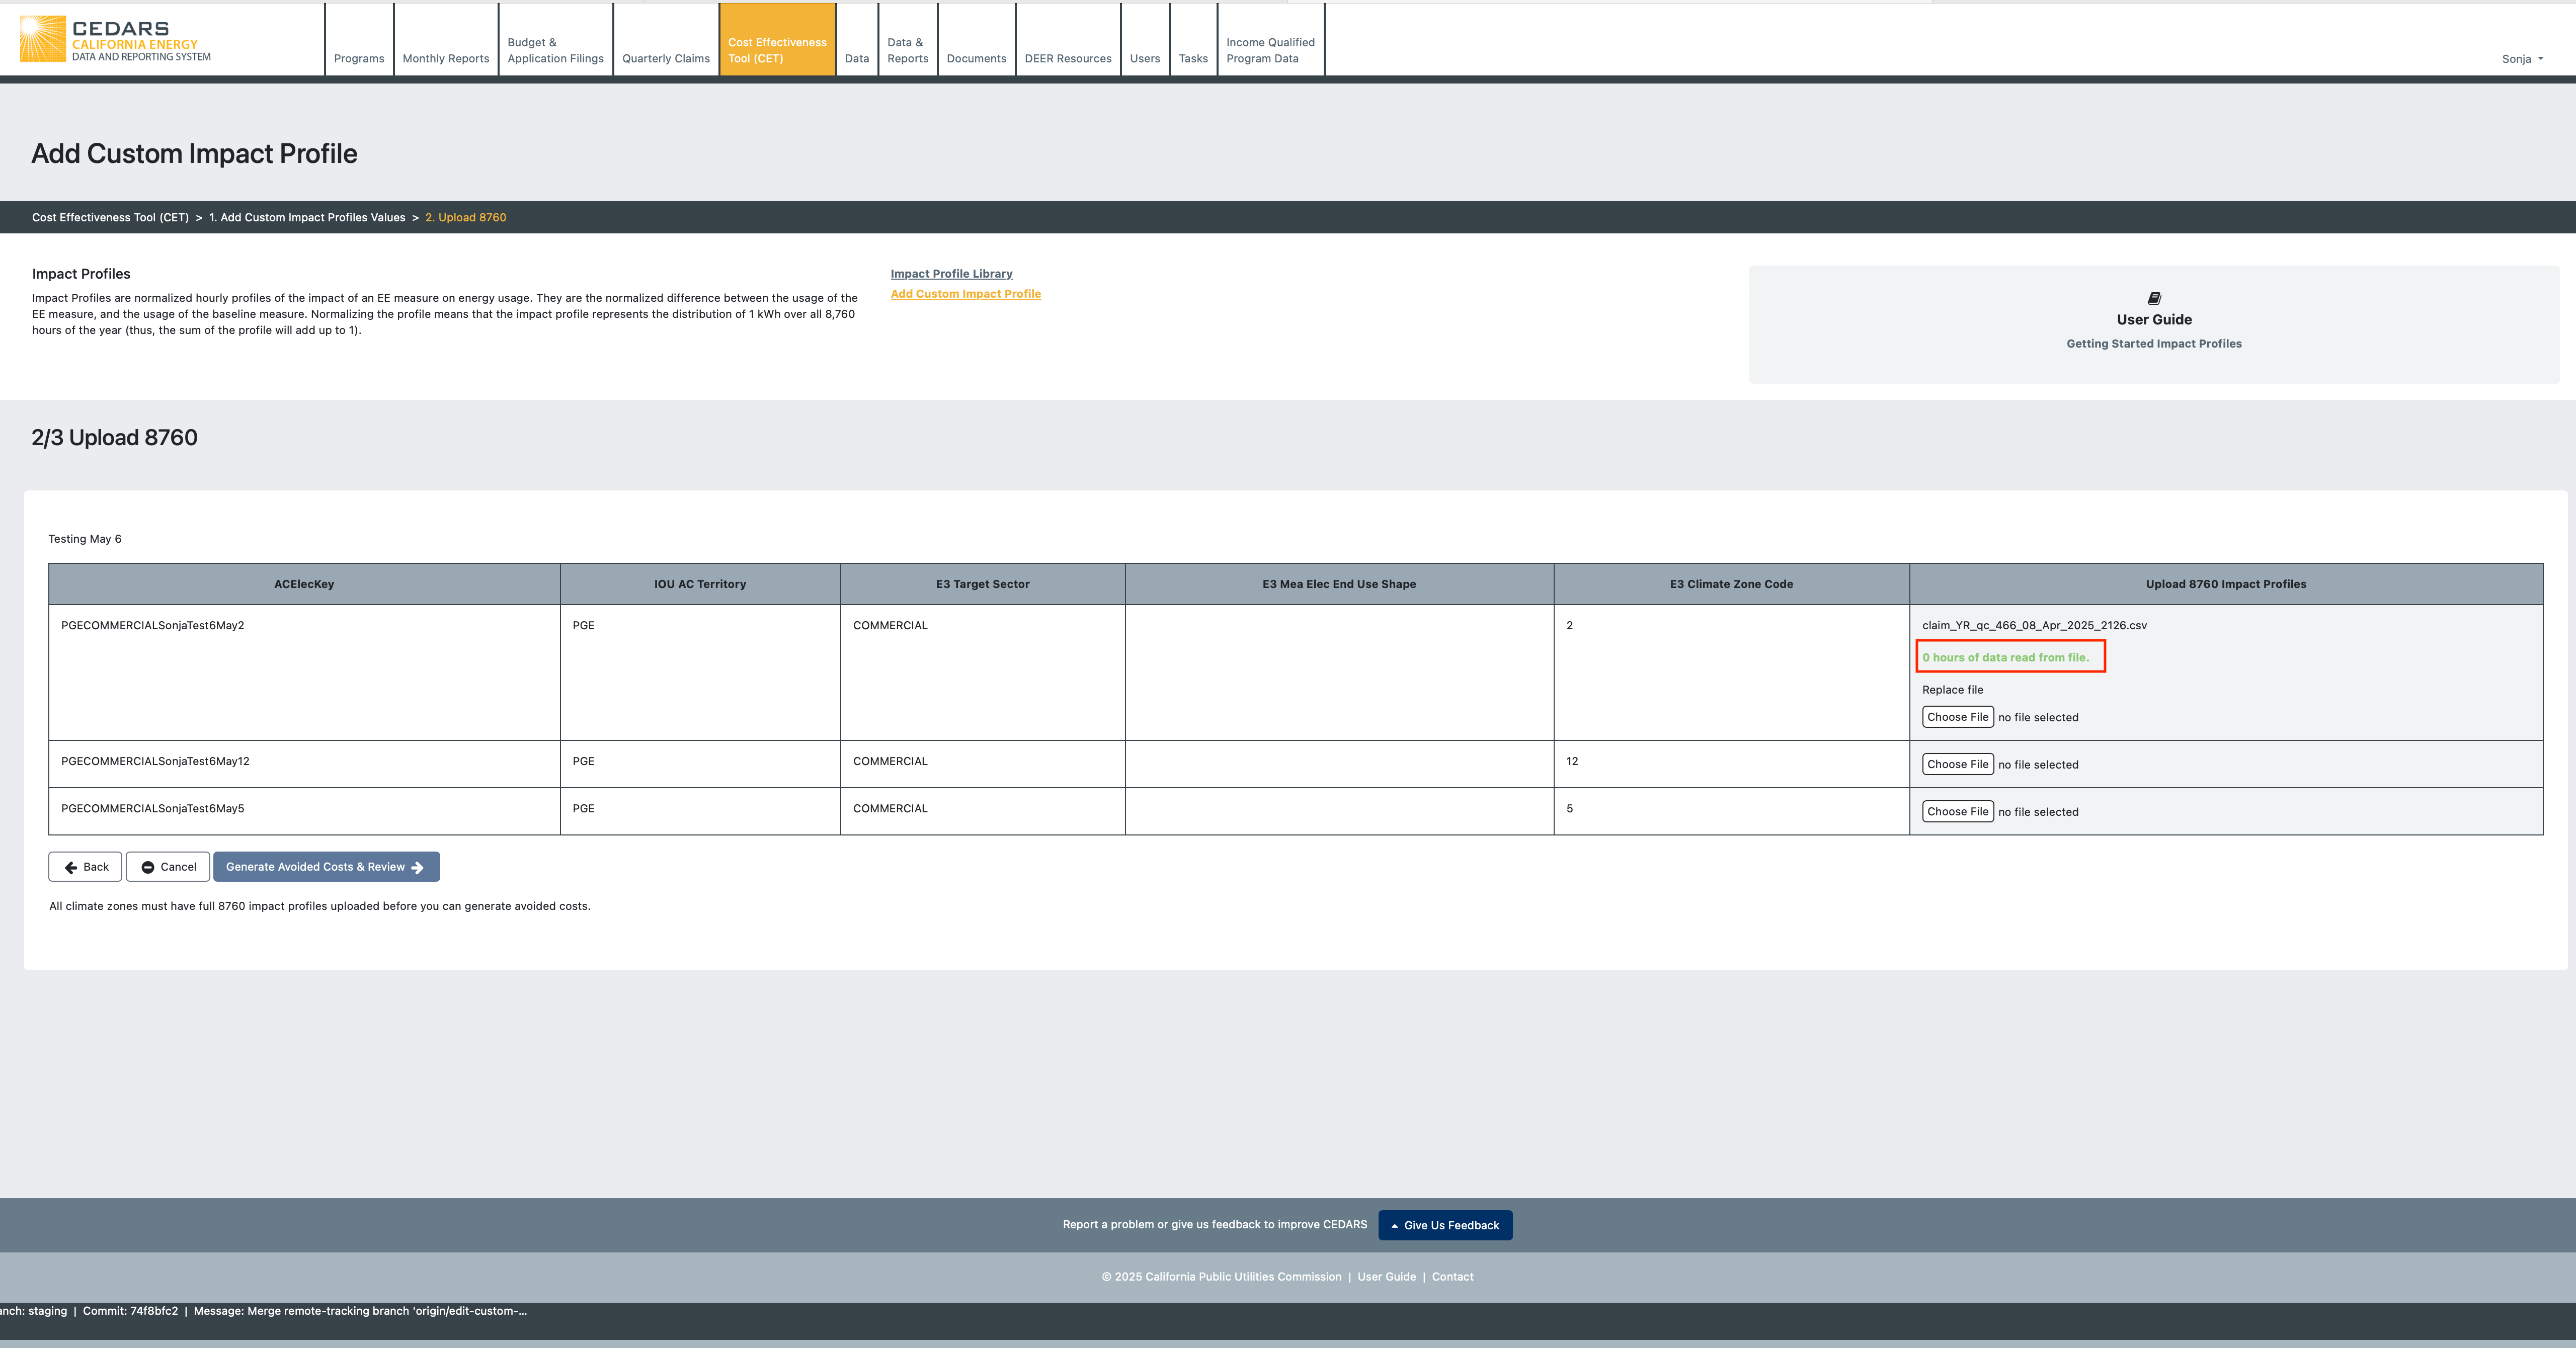Viewport: 2576px width, 1348px height.
Task: Click Upload 8760 Impact Profiles header
Action: click(2226, 584)
